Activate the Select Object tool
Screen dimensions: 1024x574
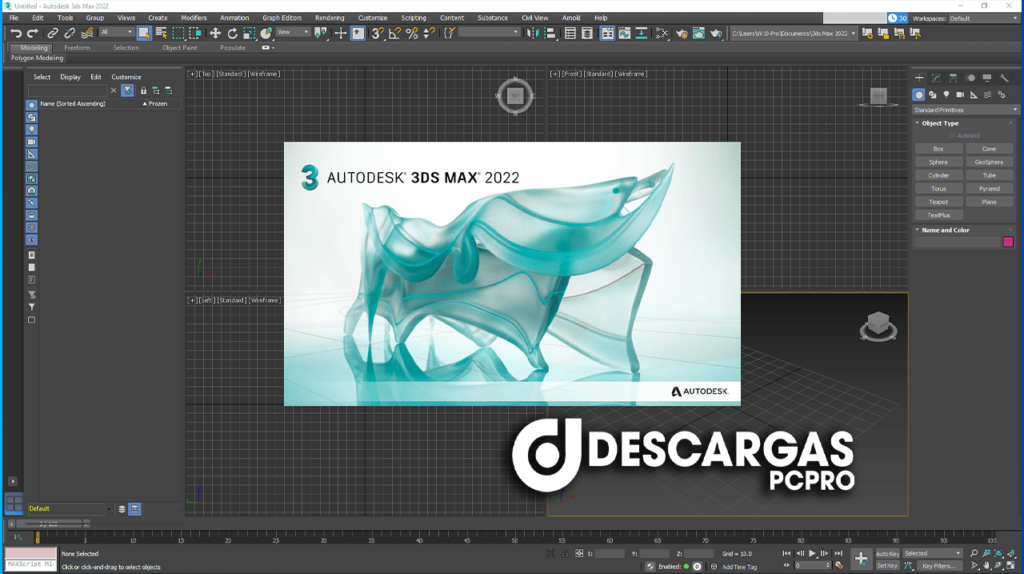[x=144, y=33]
